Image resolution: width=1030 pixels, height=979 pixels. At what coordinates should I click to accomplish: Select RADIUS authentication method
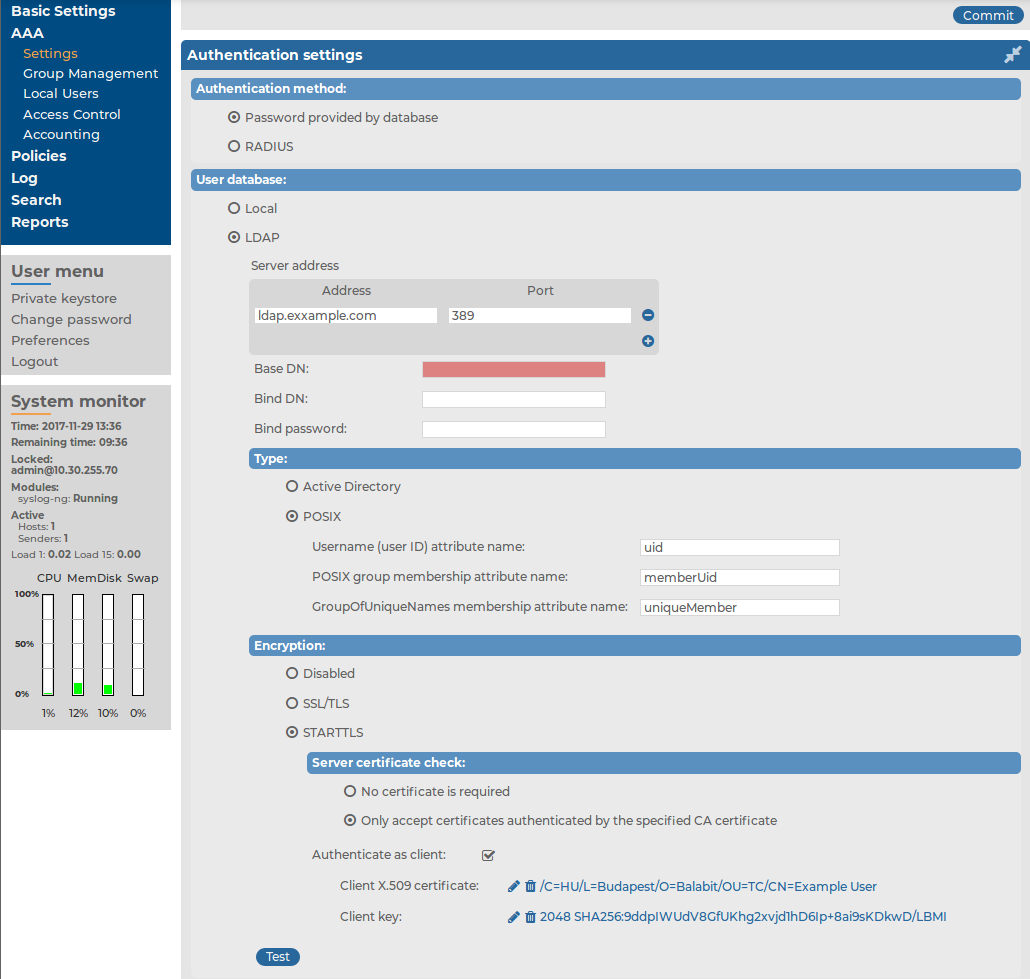pos(234,147)
